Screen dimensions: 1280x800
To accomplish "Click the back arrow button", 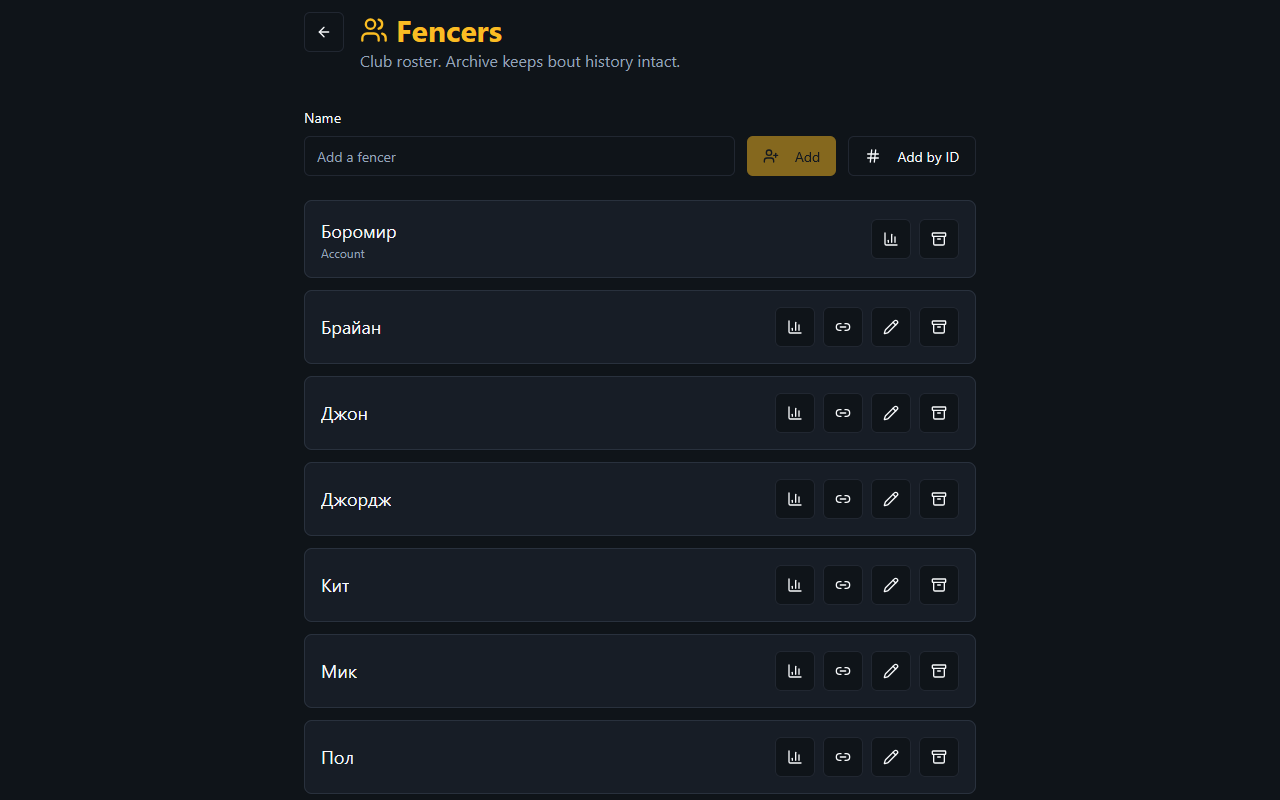I will coord(324,32).
